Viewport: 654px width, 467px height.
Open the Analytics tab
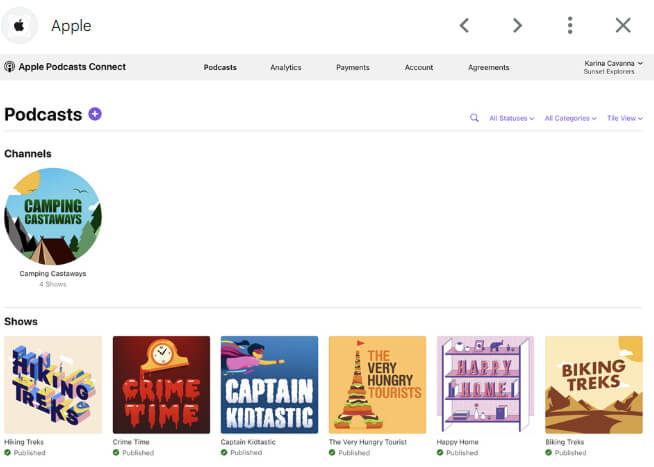(286, 67)
